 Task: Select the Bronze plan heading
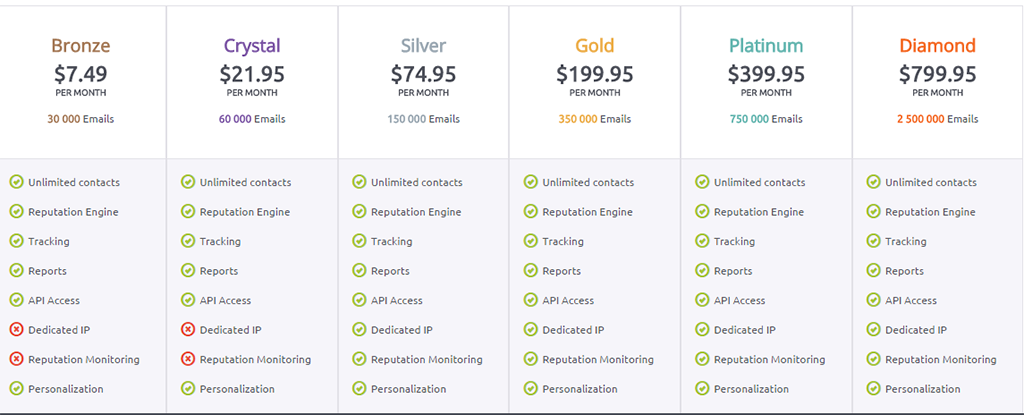click(x=81, y=46)
